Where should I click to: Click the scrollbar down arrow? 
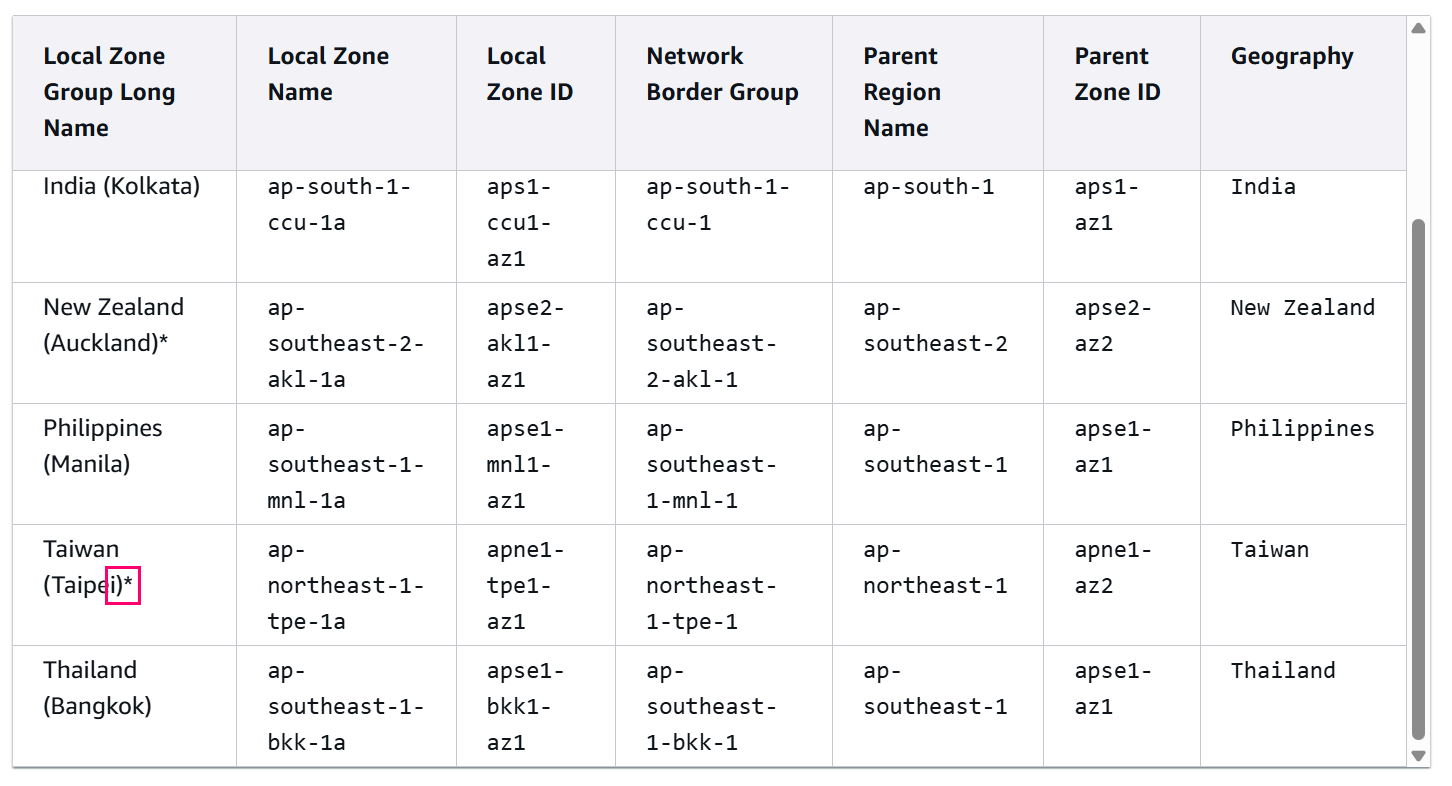[x=1419, y=757]
